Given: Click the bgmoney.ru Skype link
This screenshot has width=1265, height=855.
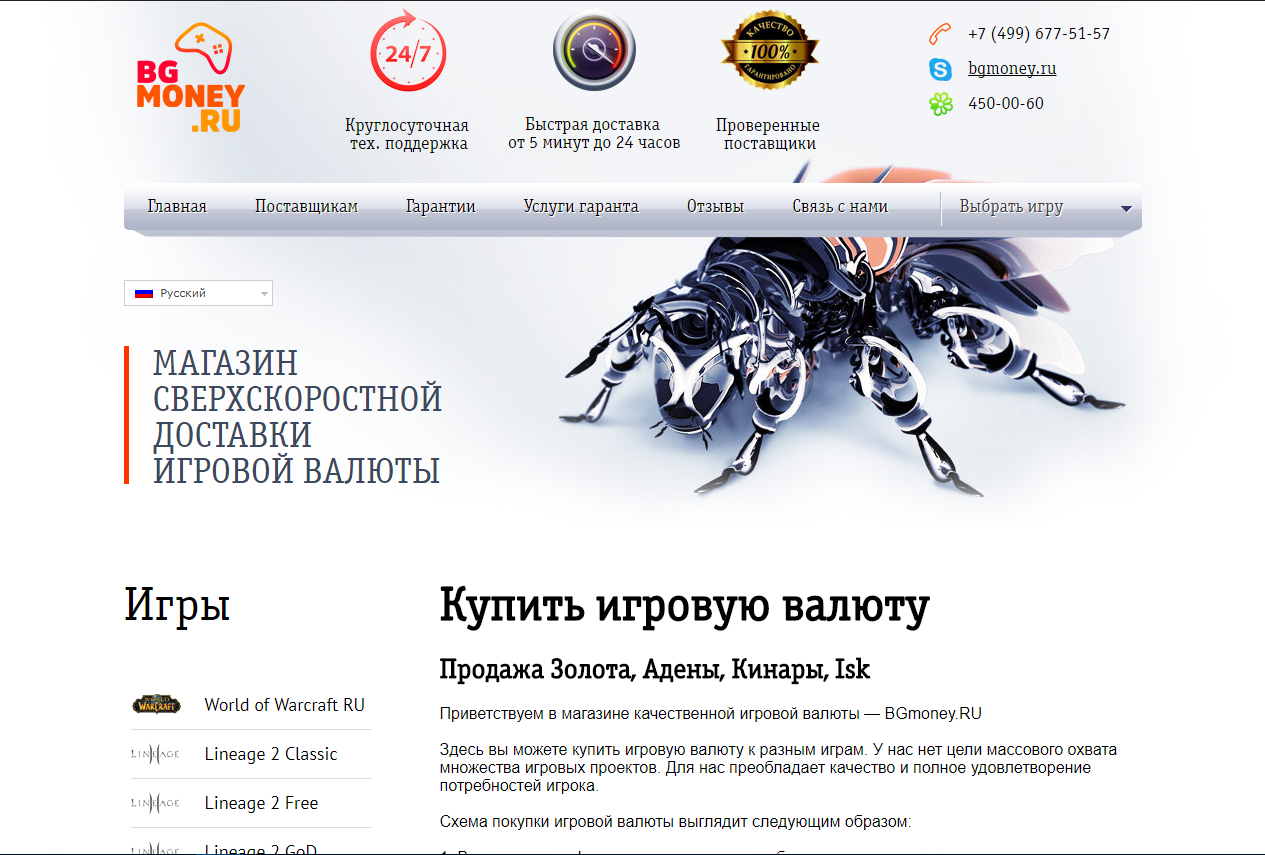Looking at the screenshot, I should point(1012,69).
